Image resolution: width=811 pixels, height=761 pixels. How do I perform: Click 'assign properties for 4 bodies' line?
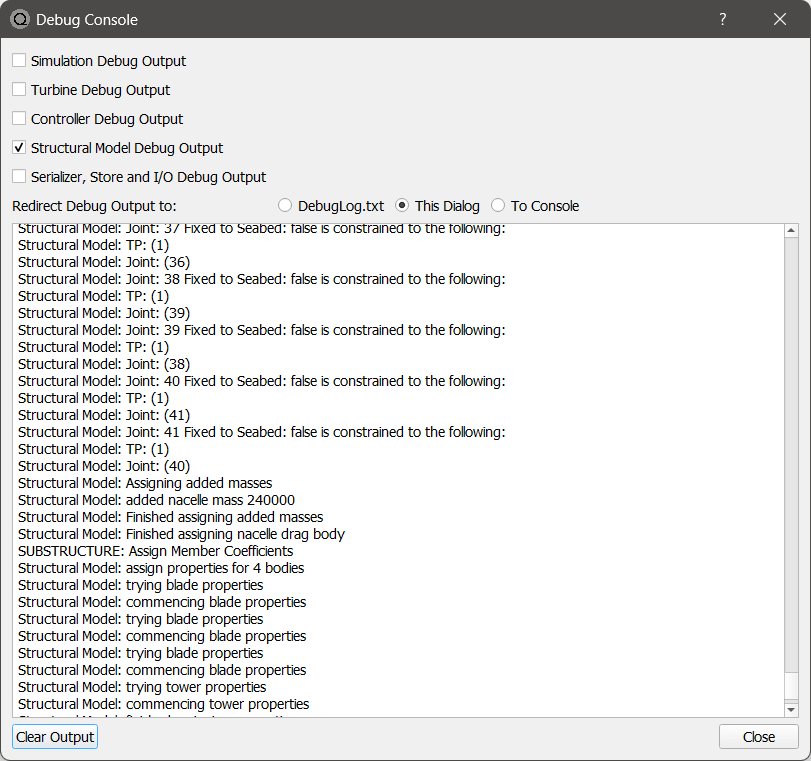(161, 568)
